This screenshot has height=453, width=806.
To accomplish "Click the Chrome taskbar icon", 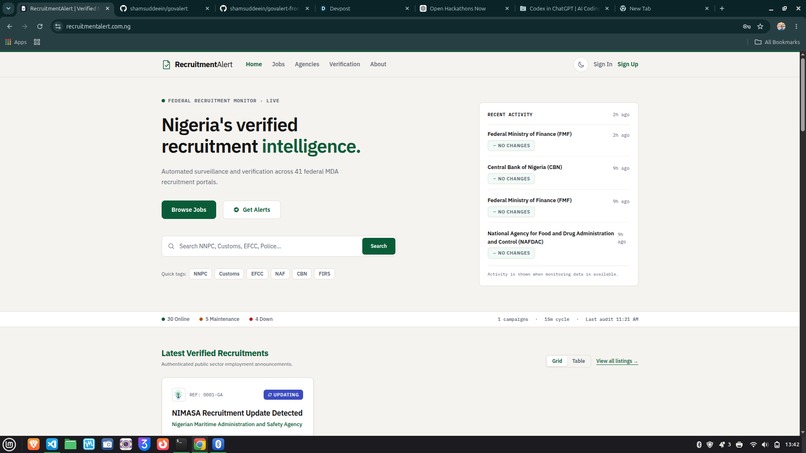I will point(199,444).
